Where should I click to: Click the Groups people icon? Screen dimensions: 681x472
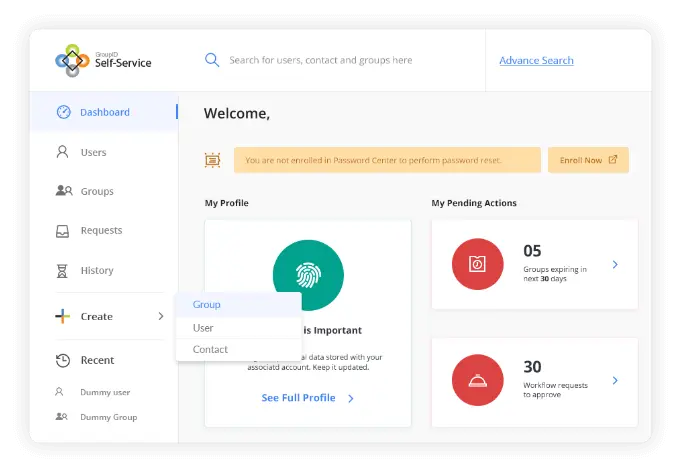coord(63,191)
